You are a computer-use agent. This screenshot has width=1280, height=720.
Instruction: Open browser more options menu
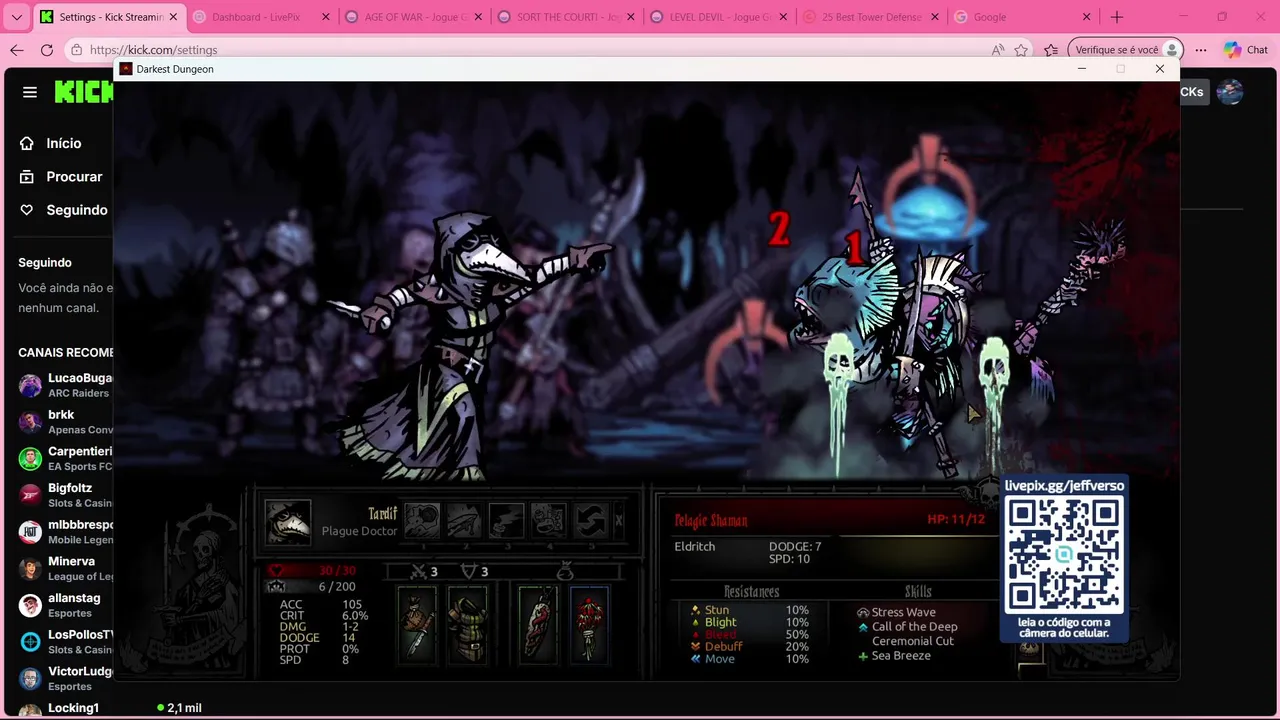[x=1201, y=50]
